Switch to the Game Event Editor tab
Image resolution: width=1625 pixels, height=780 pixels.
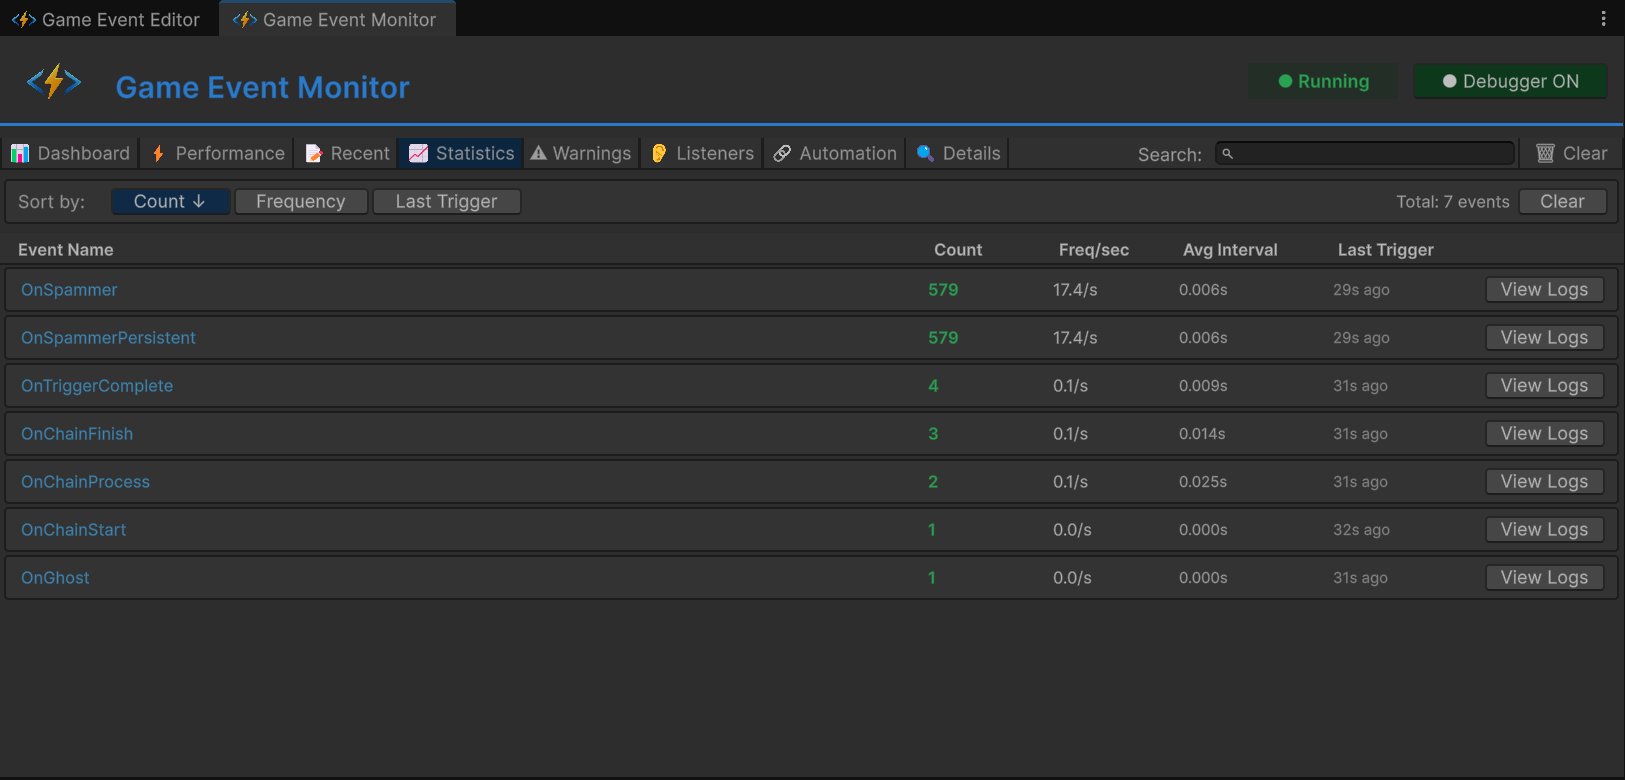(108, 19)
